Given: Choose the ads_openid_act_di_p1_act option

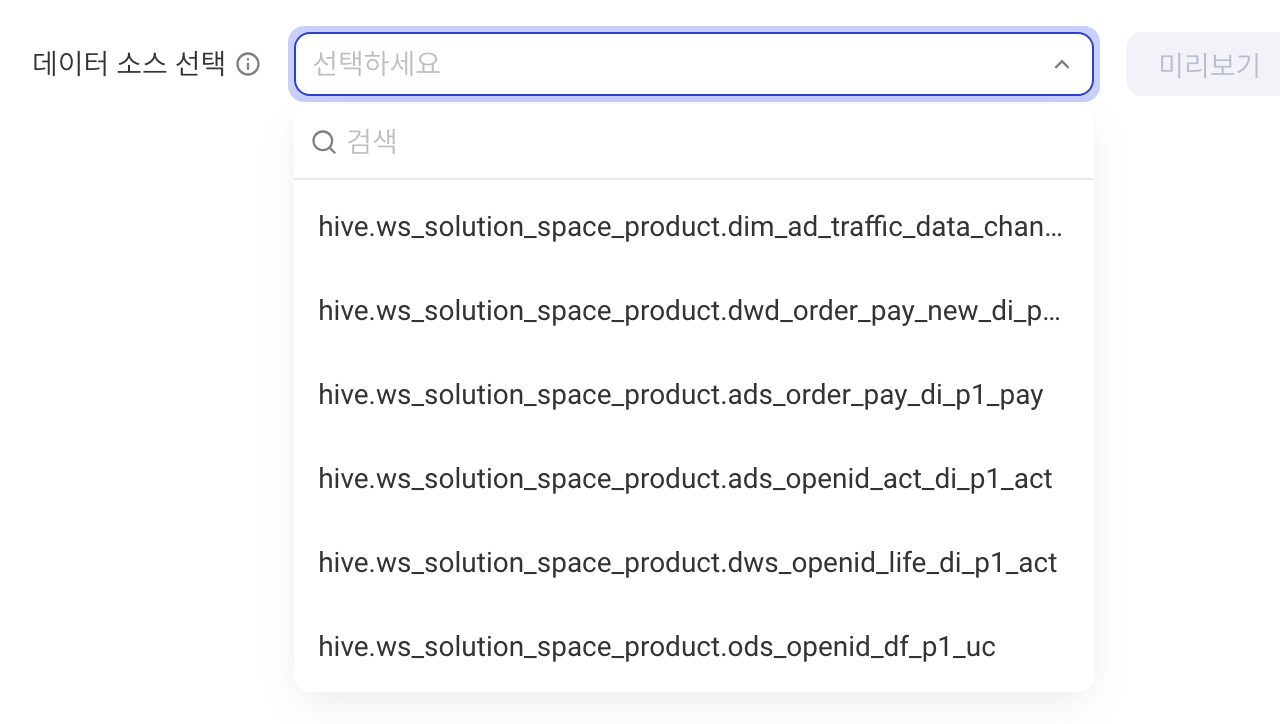Looking at the screenshot, I should 694,479.
